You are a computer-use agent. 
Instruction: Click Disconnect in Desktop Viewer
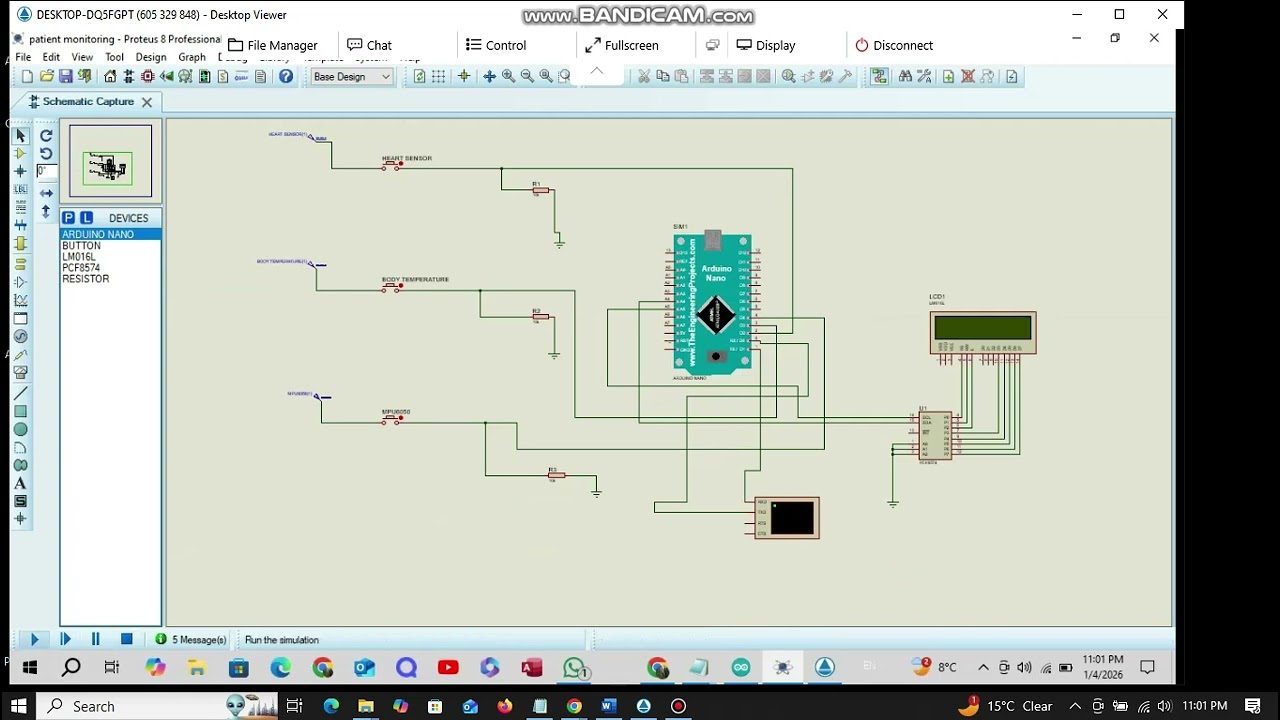click(x=894, y=45)
